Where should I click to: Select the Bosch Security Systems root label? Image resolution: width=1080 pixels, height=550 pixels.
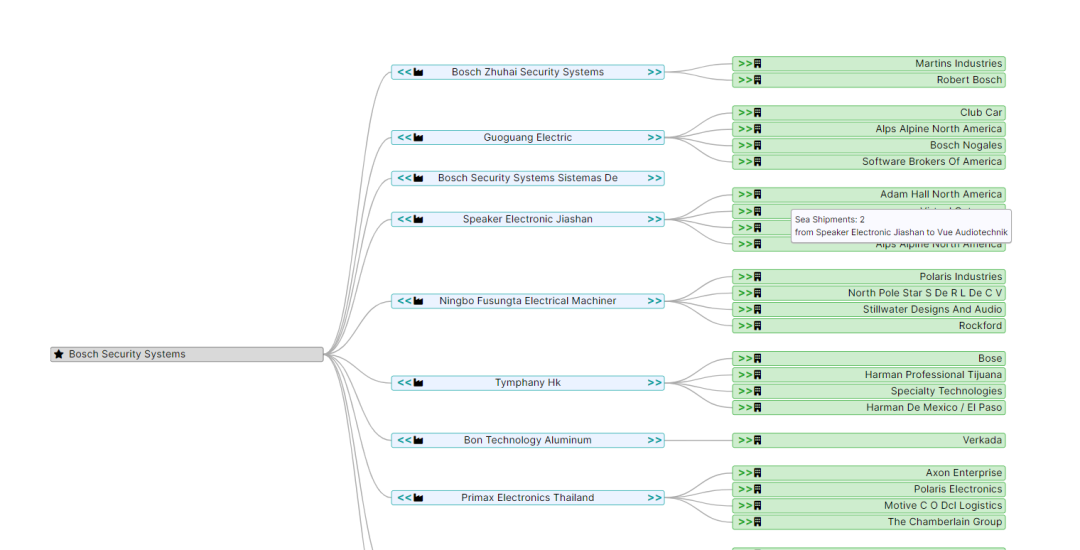127,355
